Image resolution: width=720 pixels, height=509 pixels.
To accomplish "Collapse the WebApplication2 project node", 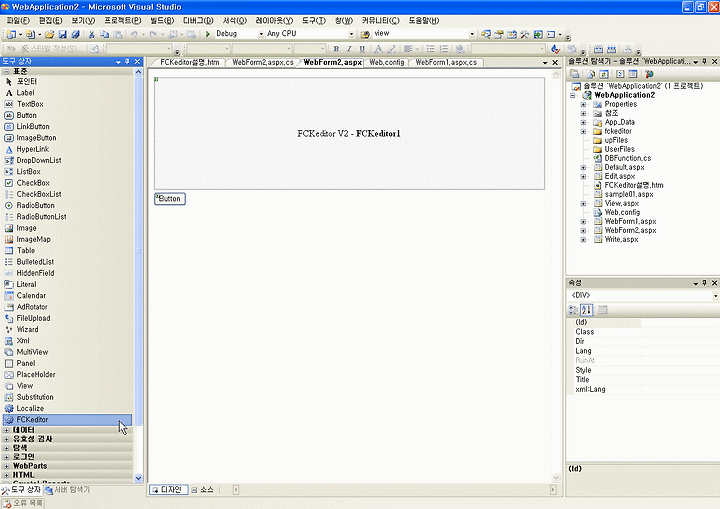I will tap(573, 96).
